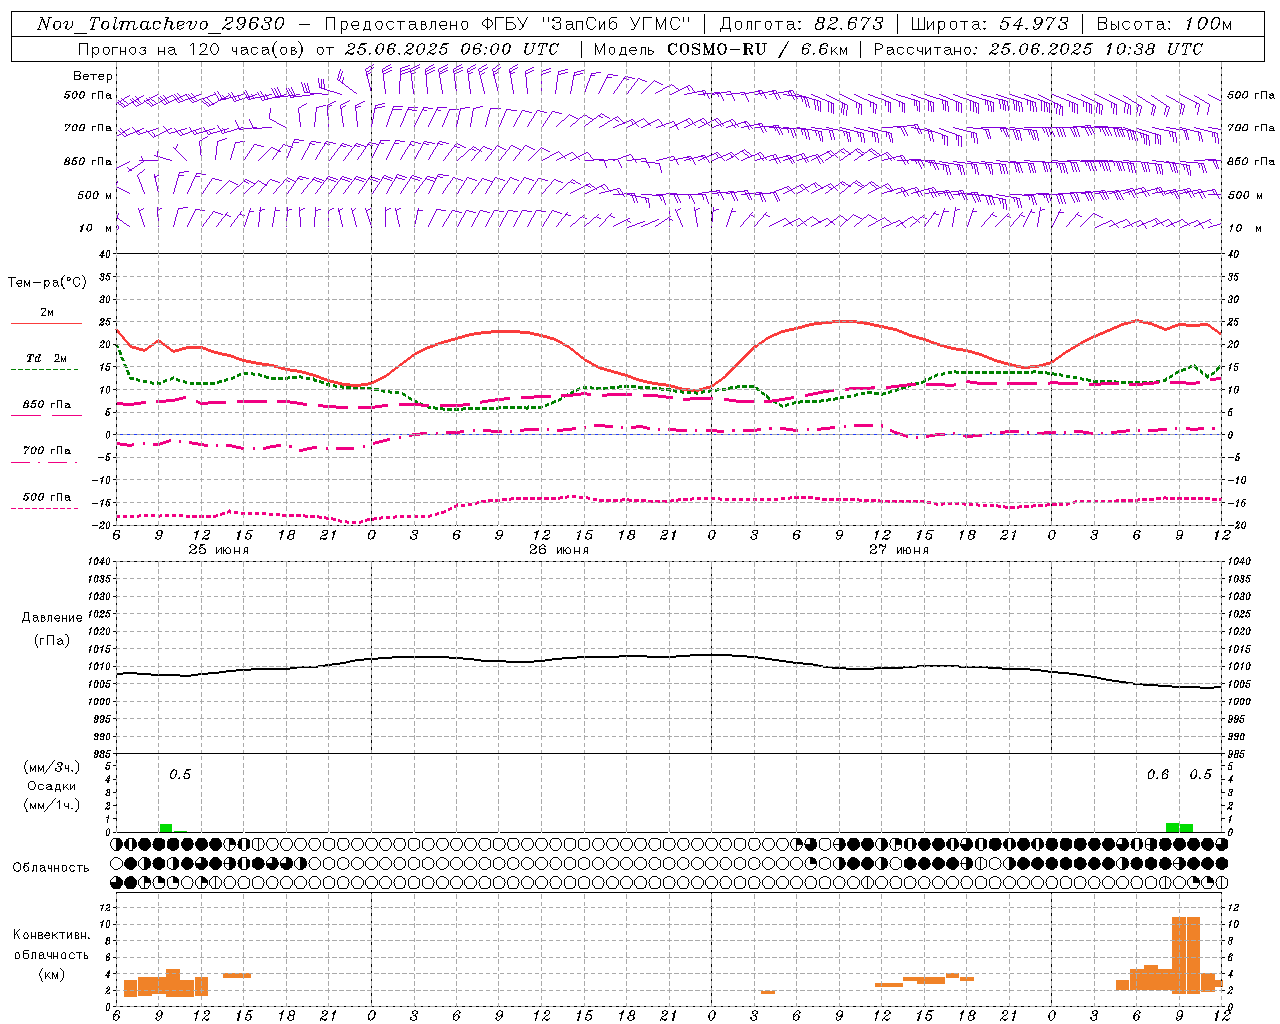Click the Облачность panel label

(51, 867)
